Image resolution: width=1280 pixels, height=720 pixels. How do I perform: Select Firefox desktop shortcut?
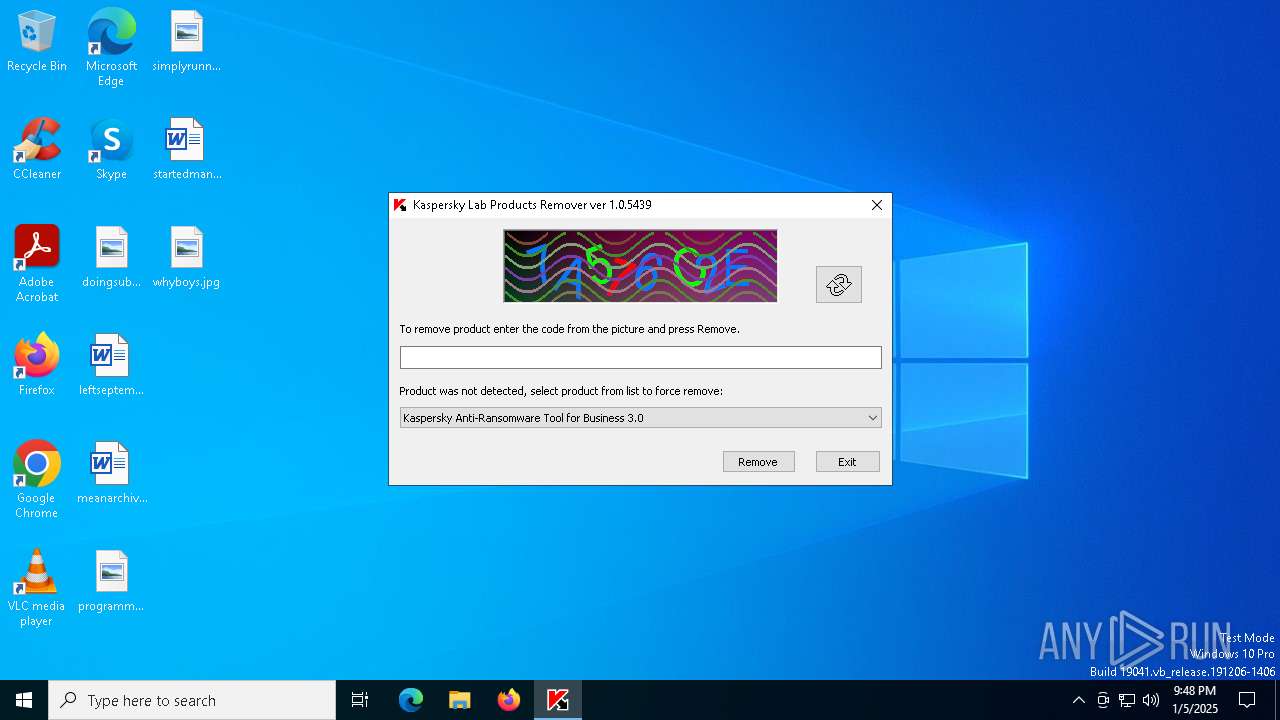(x=37, y=366)
